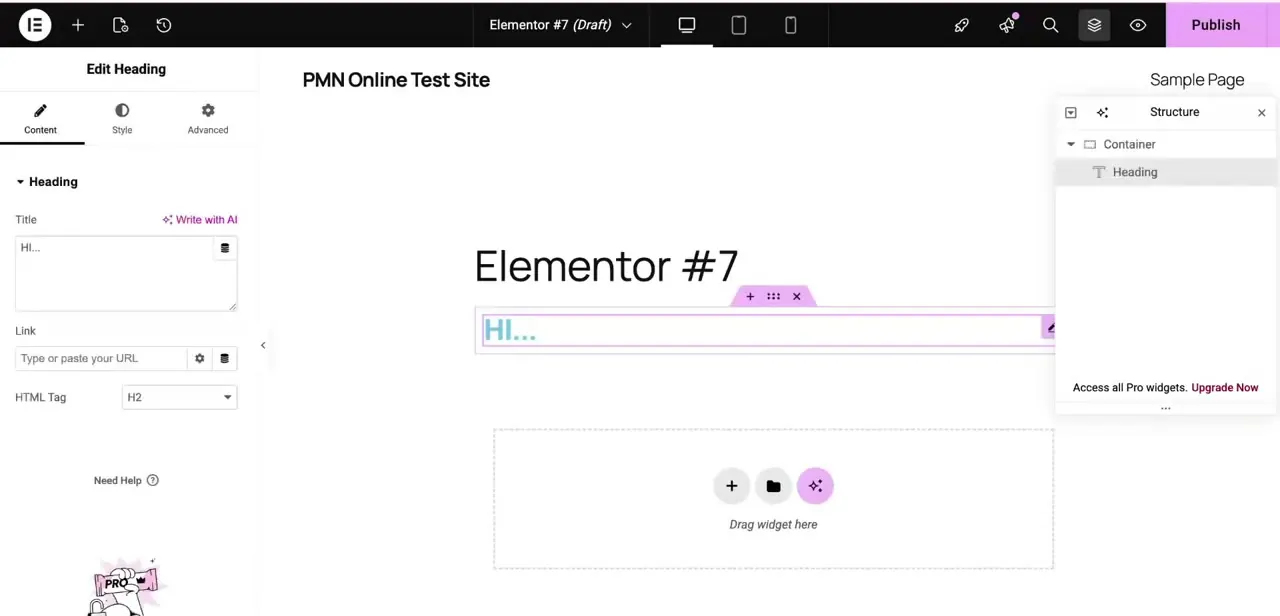Click the Need Help question mark icon
This screenshot has width=1280, height=616.
[153, 481]
